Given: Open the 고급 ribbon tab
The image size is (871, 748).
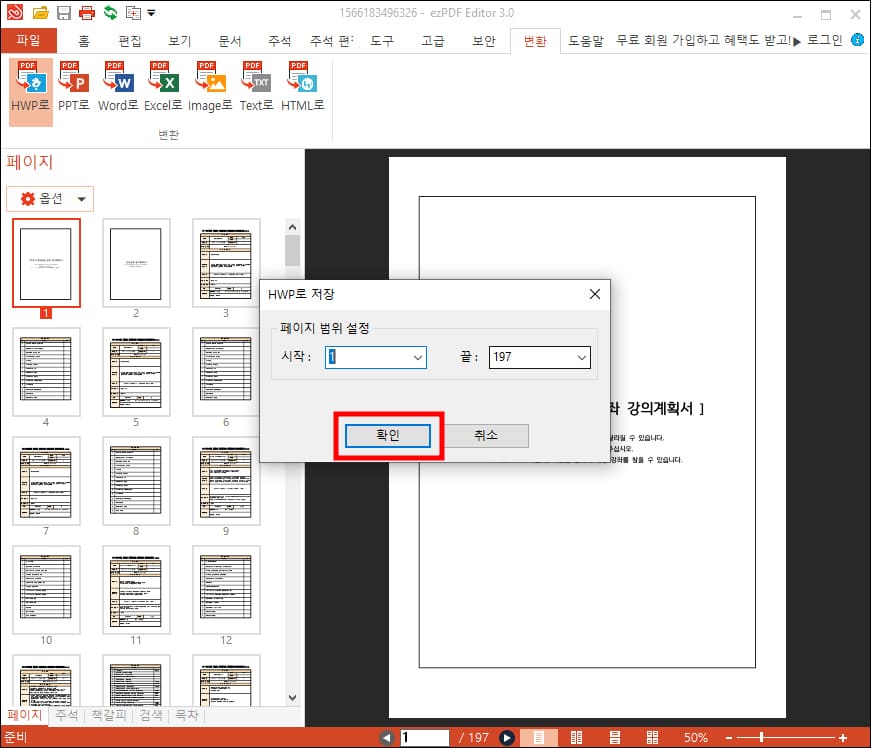Looking at the screenshot, I should click(433, 41).
